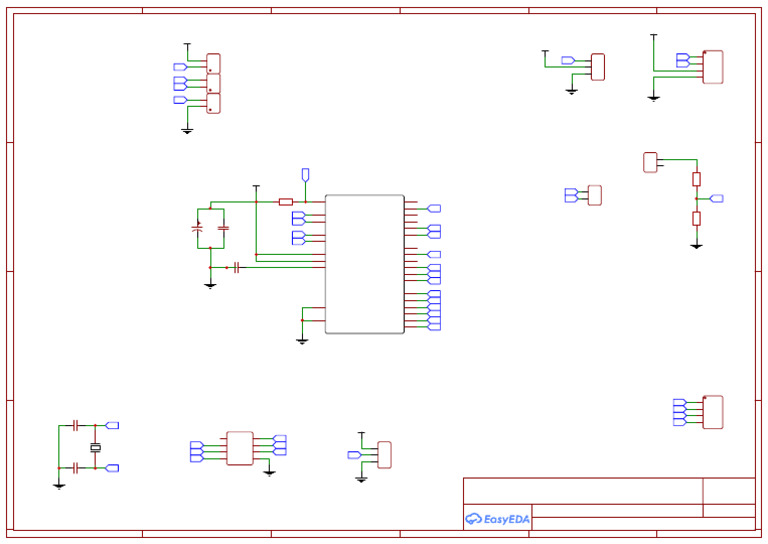Select the net port at the crystal's top

tap(112, 425)
